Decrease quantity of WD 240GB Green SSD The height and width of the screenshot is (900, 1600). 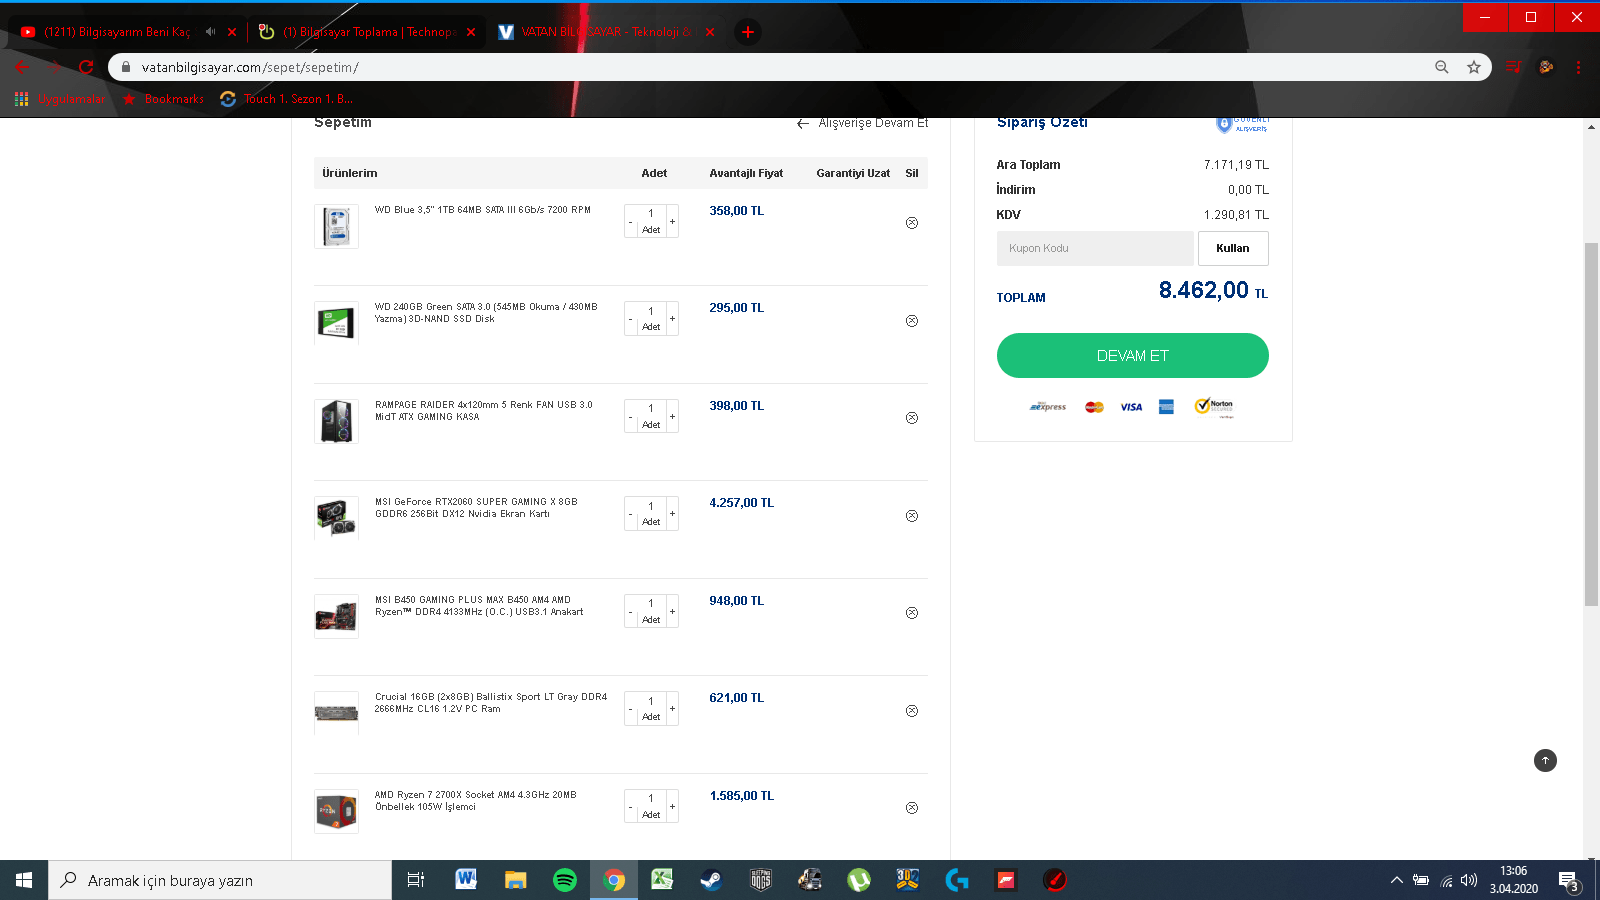point(630,318)
